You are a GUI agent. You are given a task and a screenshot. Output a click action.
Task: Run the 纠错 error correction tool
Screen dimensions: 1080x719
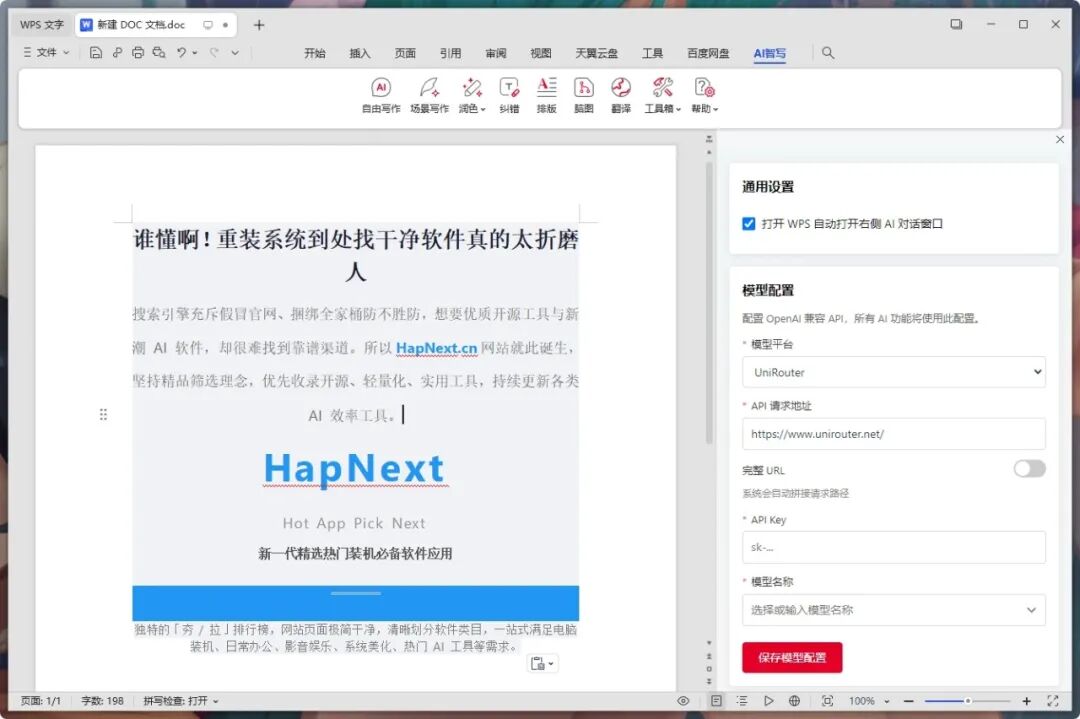pyautogui.click(x=509, y=95)
